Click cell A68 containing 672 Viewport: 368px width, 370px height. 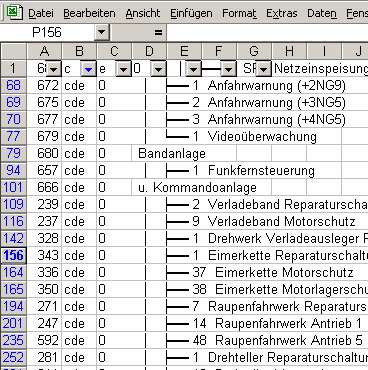click(x=44, y=86)
